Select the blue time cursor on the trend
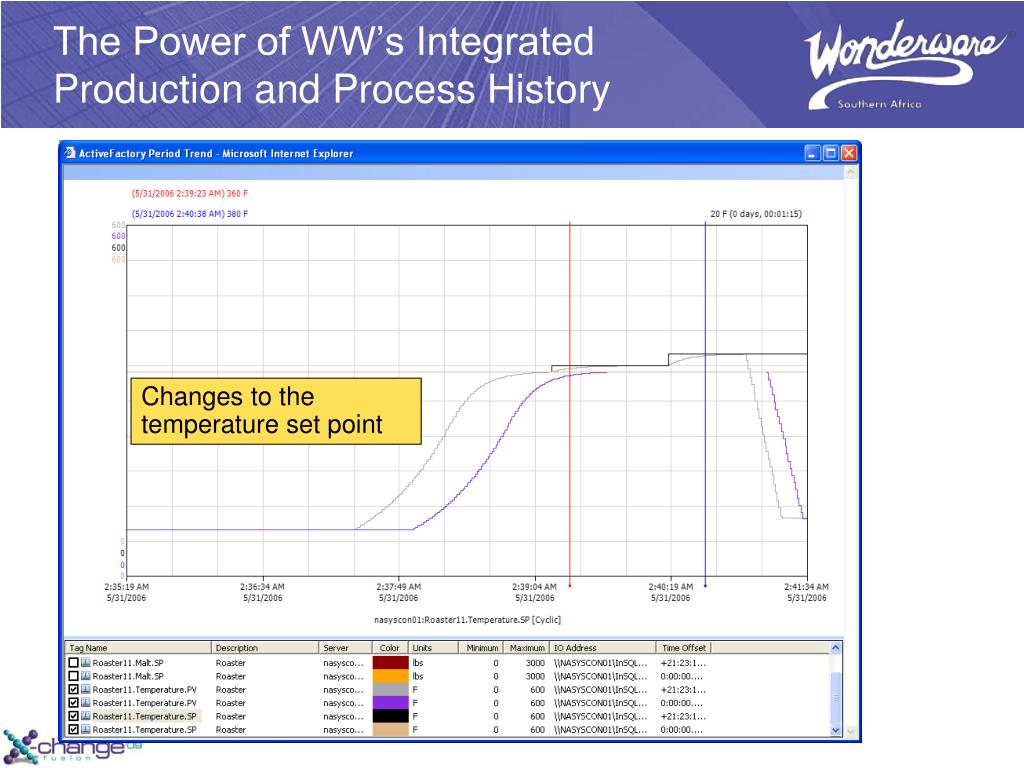The image size is (1024, 768). point(705,405)
